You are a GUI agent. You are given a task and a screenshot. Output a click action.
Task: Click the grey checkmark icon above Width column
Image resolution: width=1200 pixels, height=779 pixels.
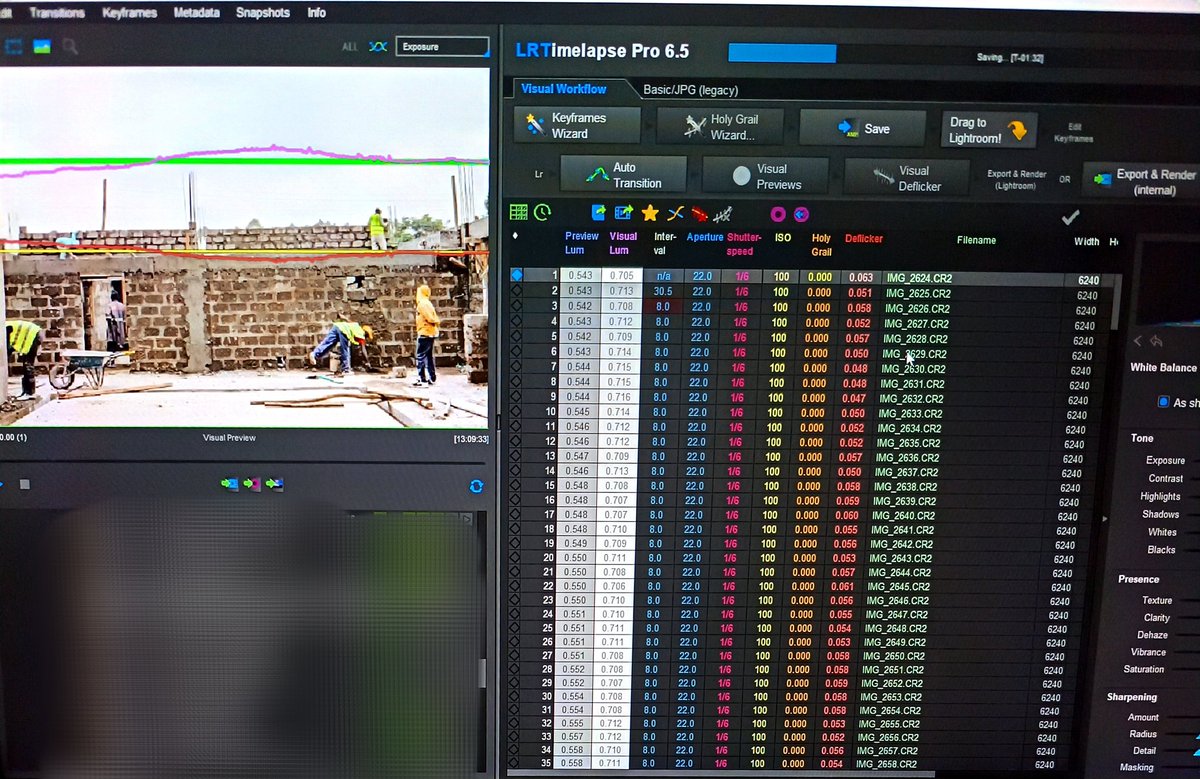[1070, 217]
